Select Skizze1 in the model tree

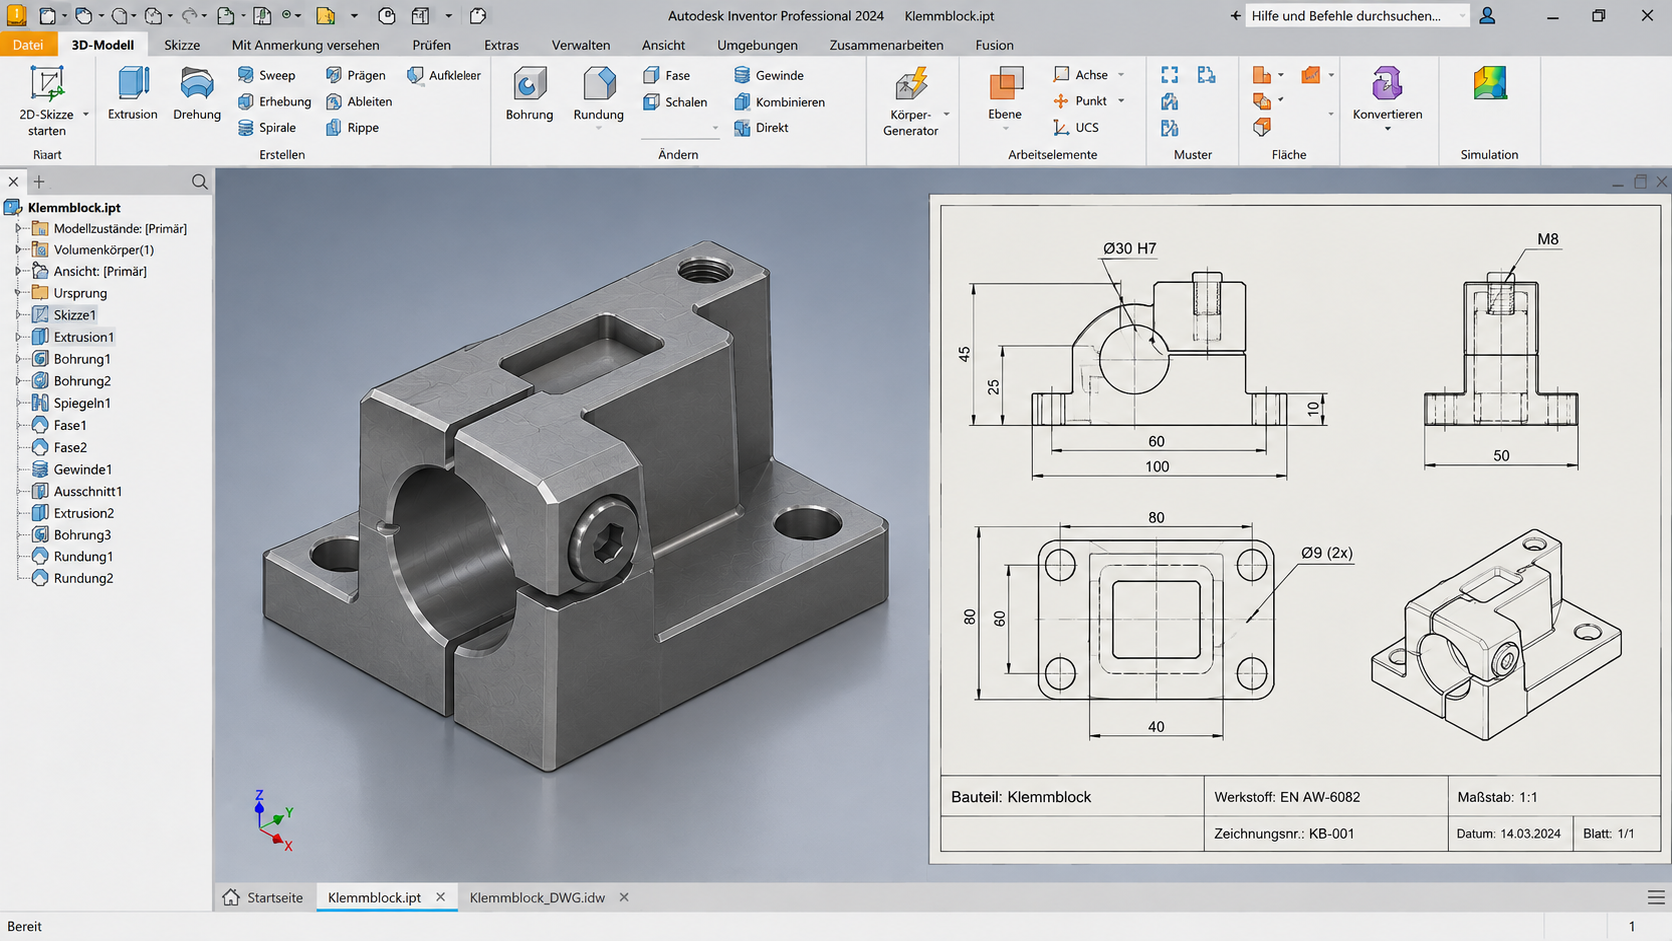click(75, 315)
